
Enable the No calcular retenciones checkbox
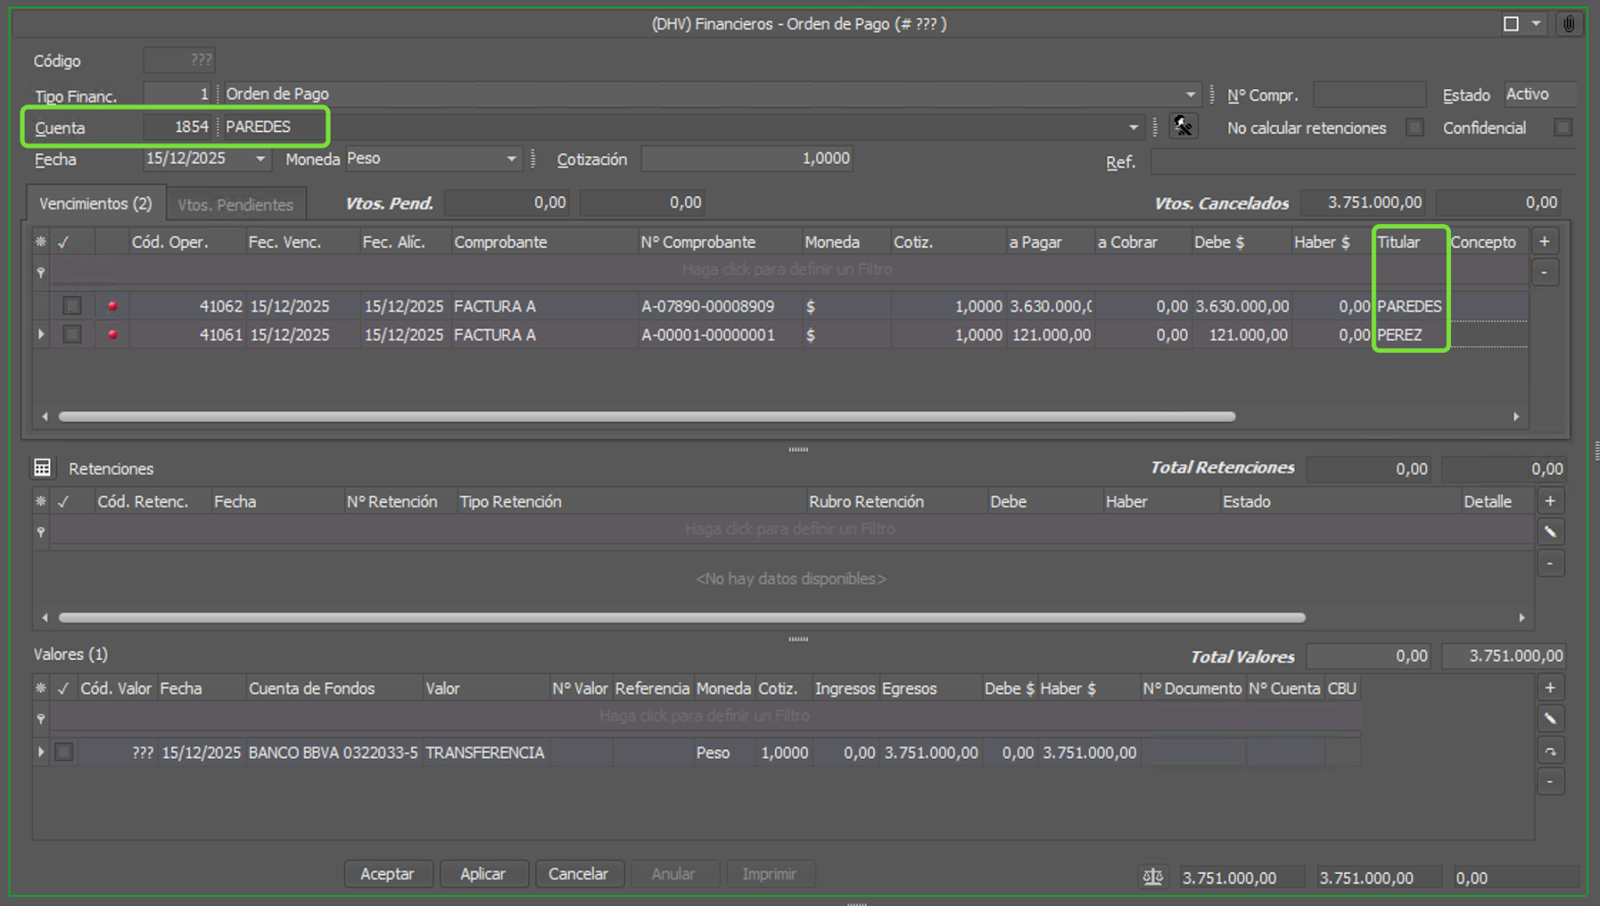1414,127
